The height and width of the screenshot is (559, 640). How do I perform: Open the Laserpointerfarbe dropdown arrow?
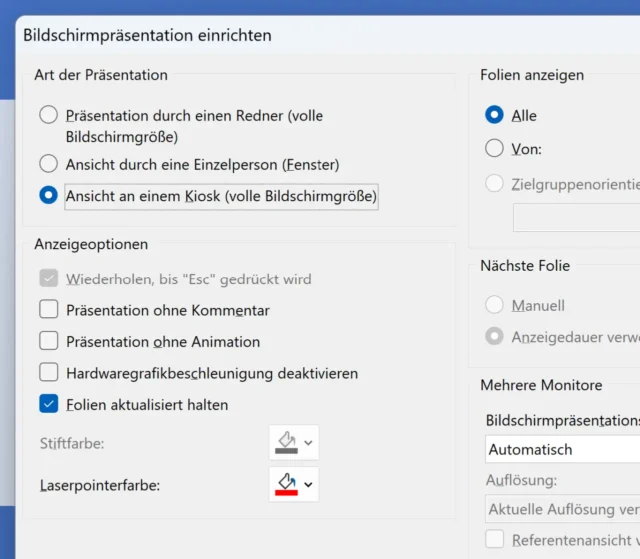tap(309, 485)
